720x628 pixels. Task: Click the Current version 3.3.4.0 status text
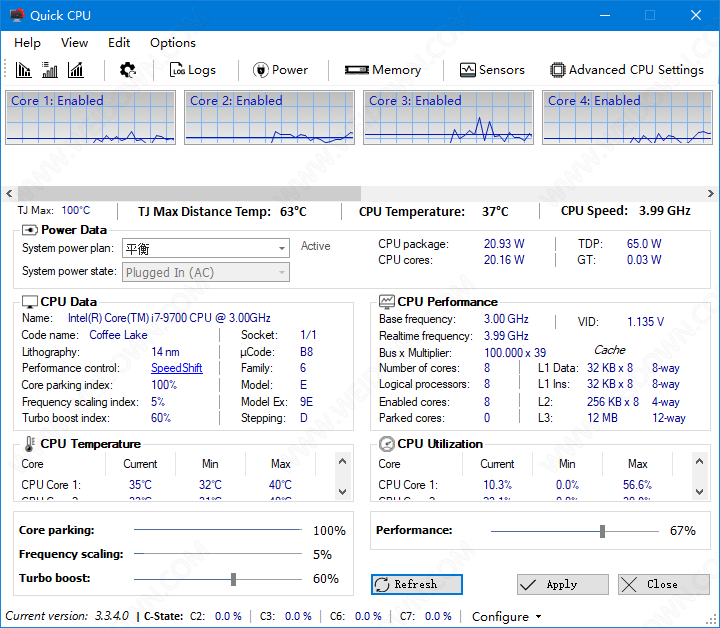point(67,616)
